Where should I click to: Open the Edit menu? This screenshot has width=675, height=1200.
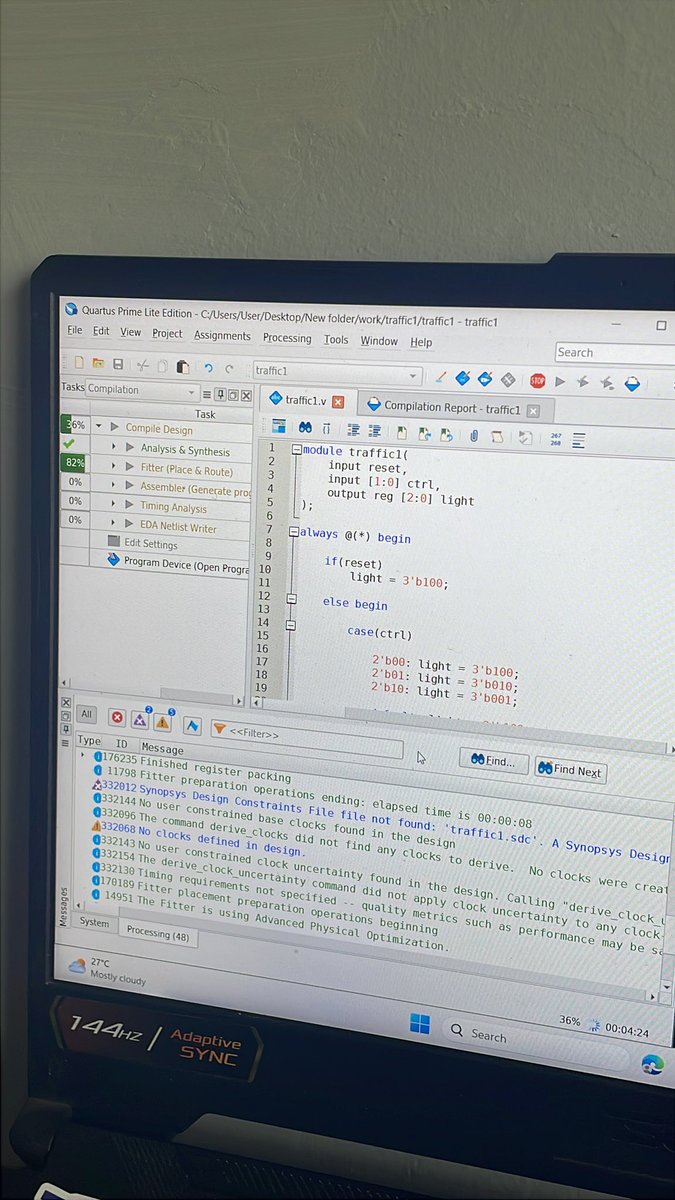coord(101,332)
